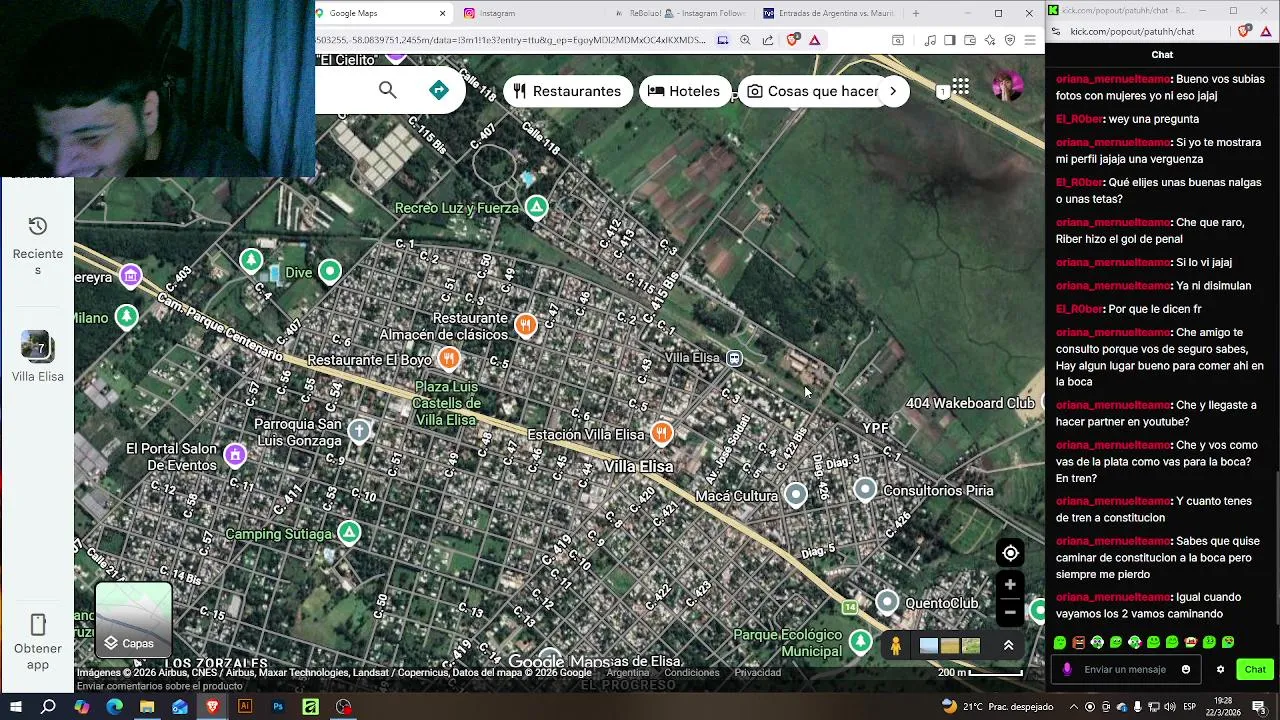The width and height of the screenshot is (1280, 720).
Task: Open Windows Start menu
Action: coord(16,707)
